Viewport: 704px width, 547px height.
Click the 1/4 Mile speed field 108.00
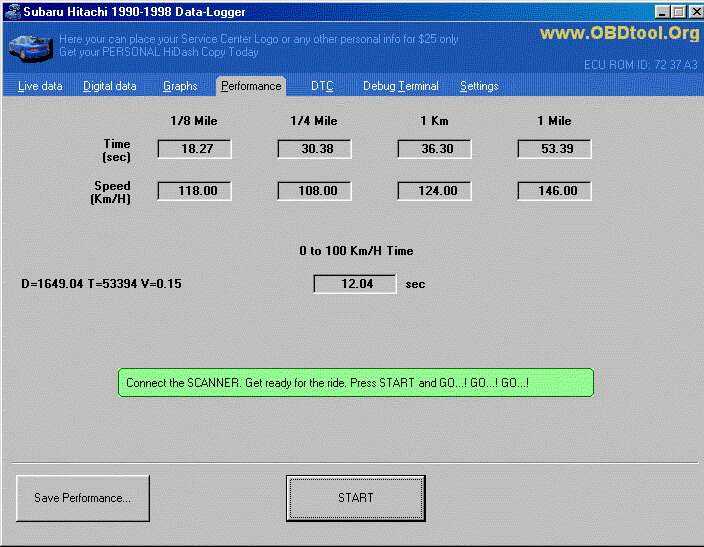pyautogui.click(x=314, y=191)
